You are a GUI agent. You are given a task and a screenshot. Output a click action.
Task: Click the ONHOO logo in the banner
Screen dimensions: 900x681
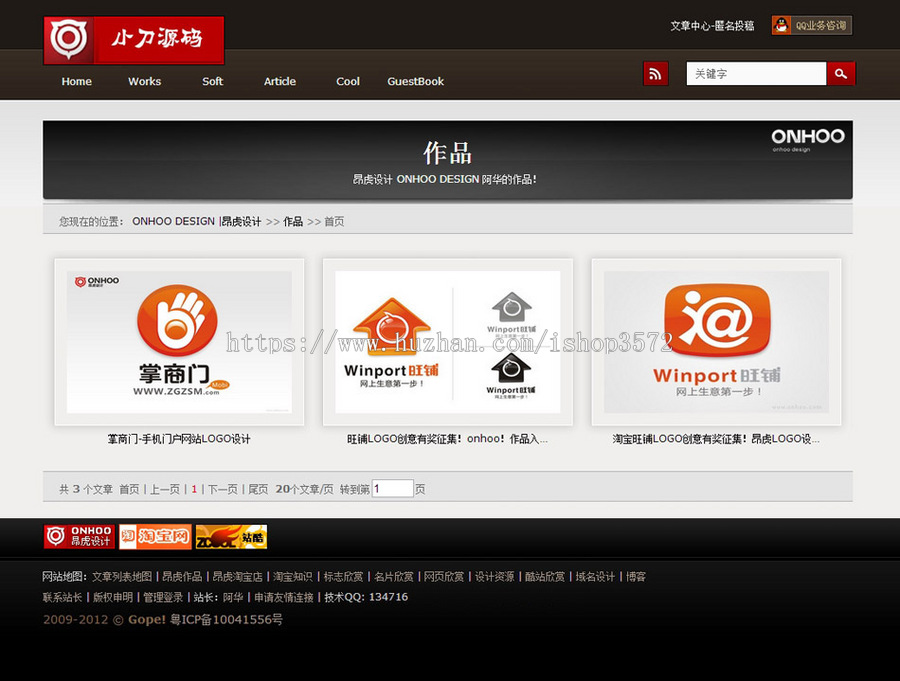pos(809,138)
